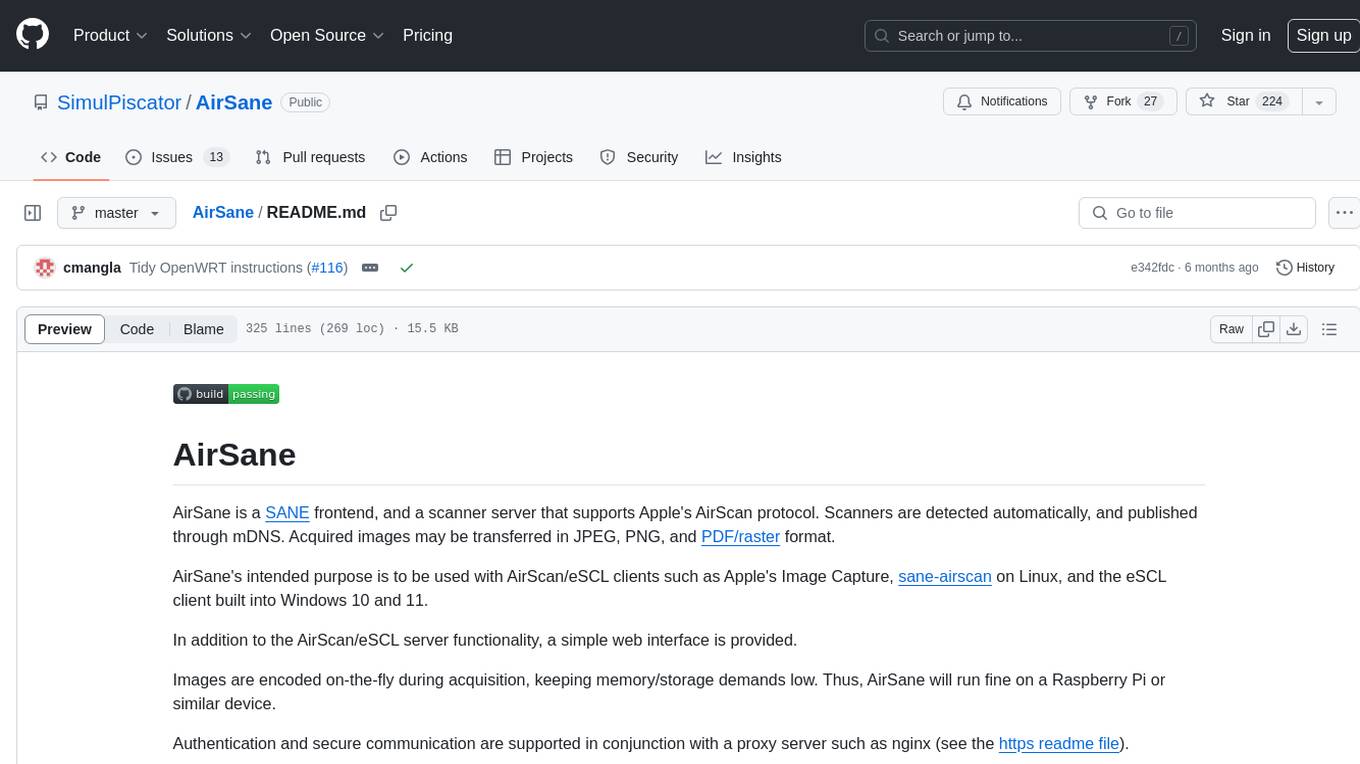Screen dimensions: 1360x764
Task: Open the file History
Action: 1305,268
